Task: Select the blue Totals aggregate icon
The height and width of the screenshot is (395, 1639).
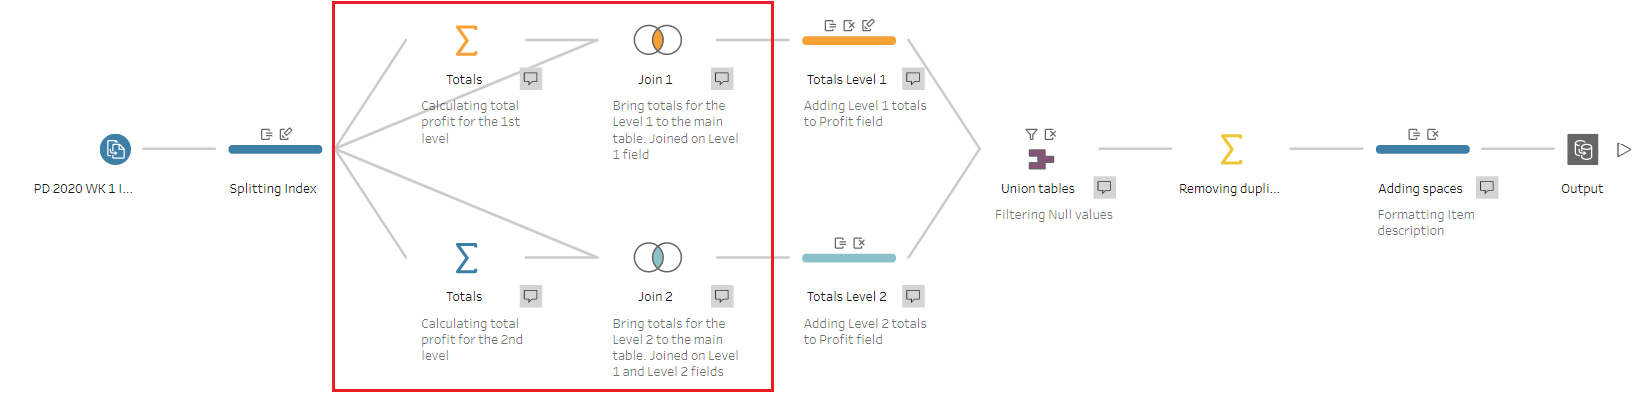Action: 466,258
